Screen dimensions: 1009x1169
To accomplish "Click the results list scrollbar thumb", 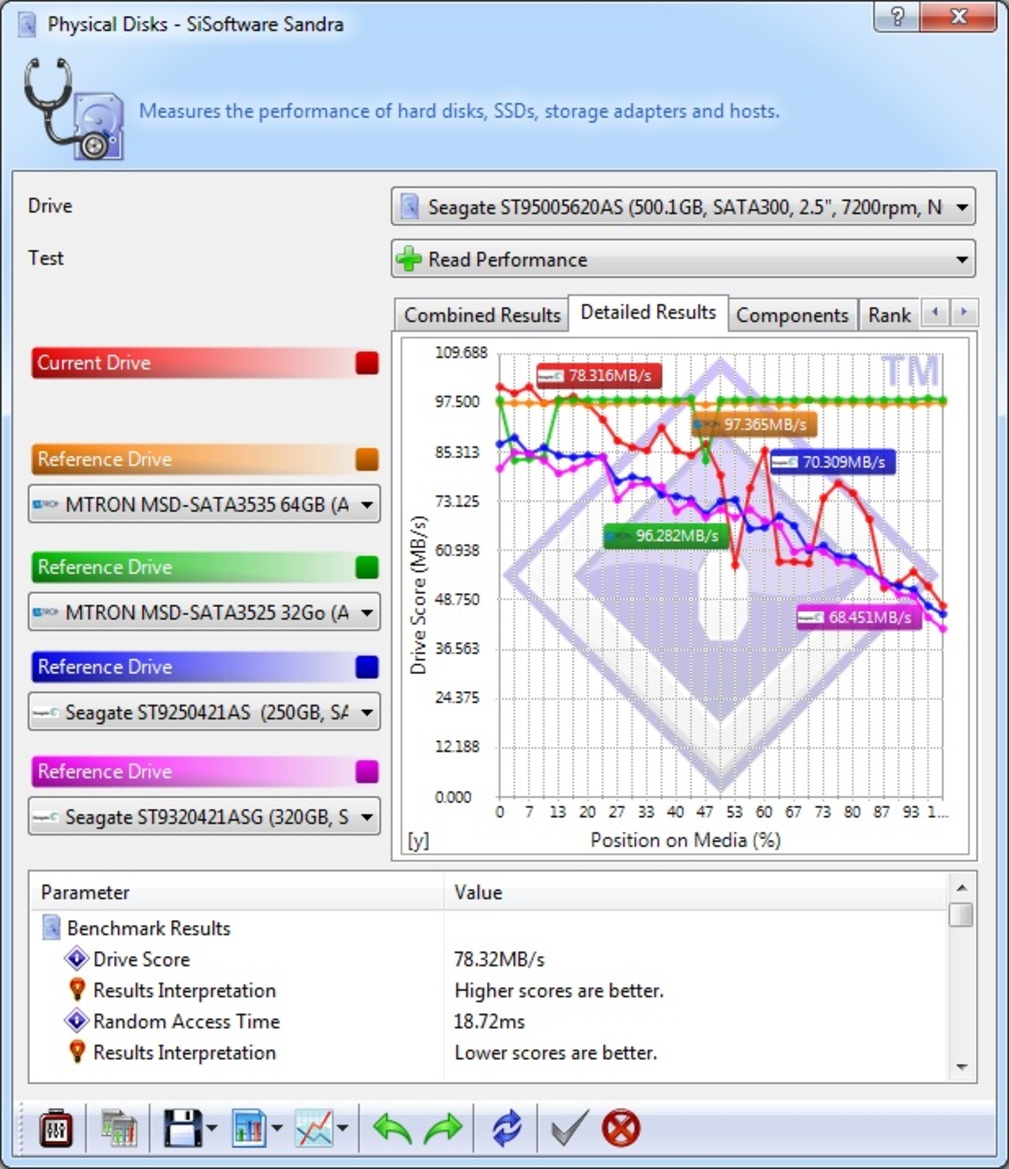I will 961,915.
